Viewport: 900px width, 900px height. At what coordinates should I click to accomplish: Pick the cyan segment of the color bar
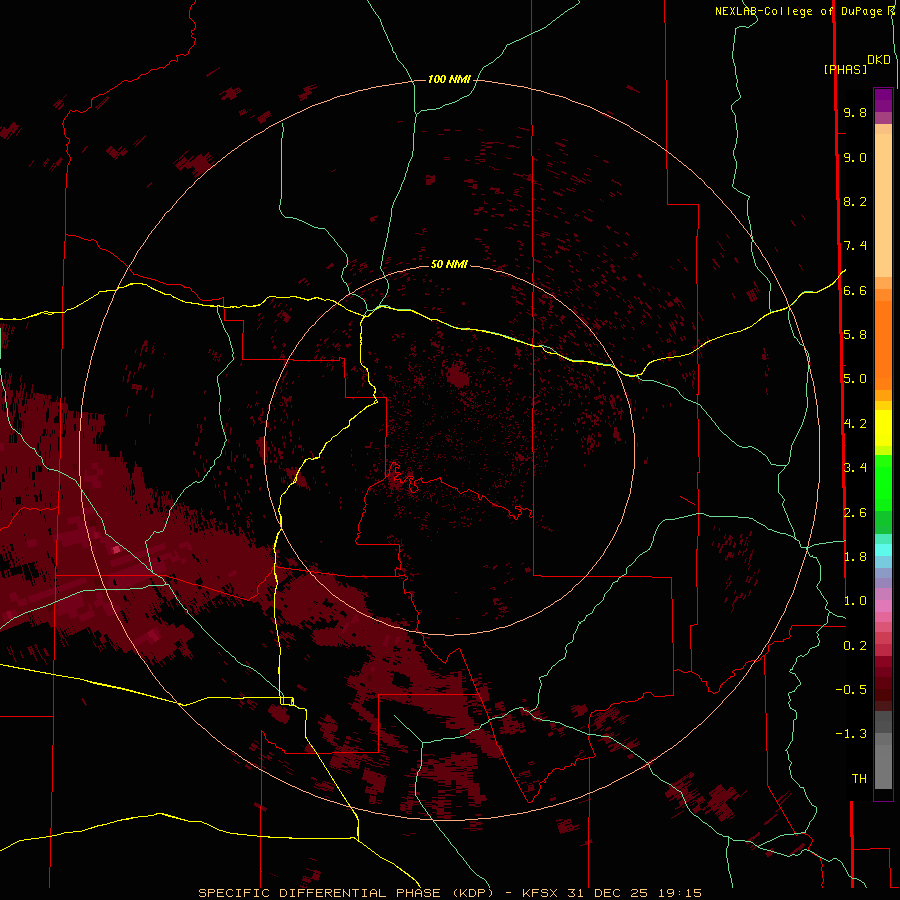click(x=883, y=550)
